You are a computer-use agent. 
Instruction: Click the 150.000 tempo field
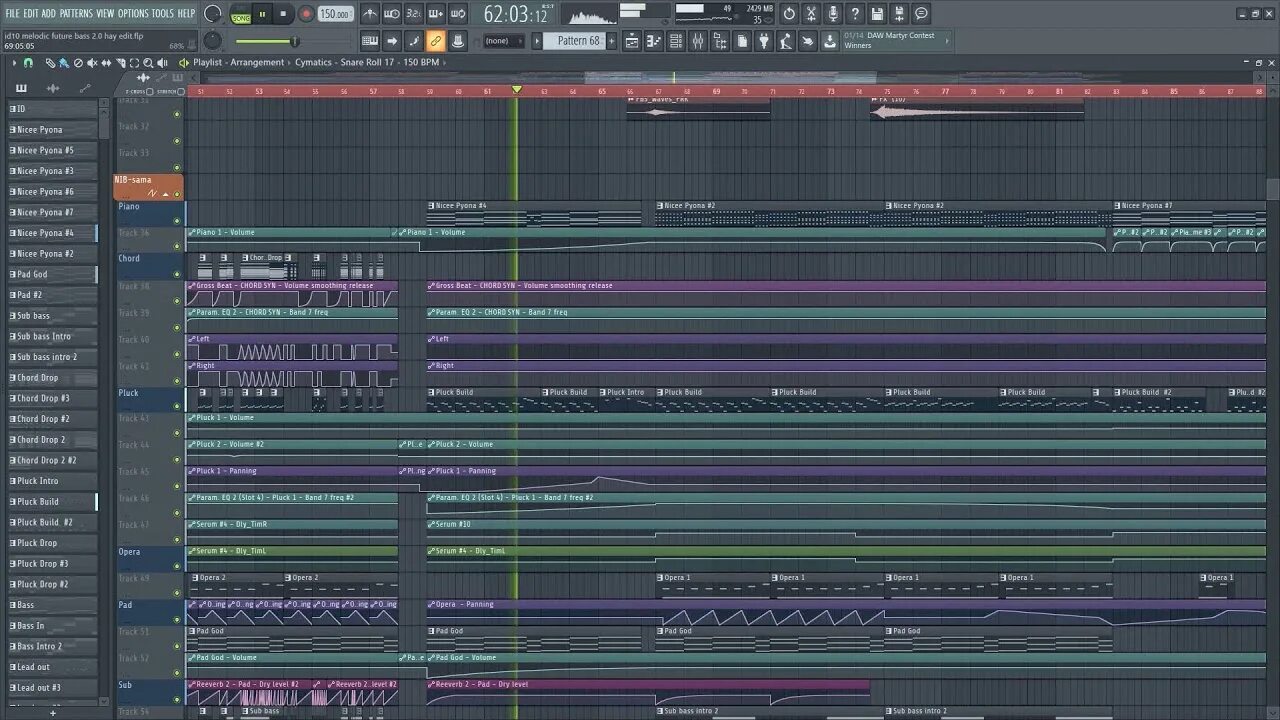(x=335, y=14)
